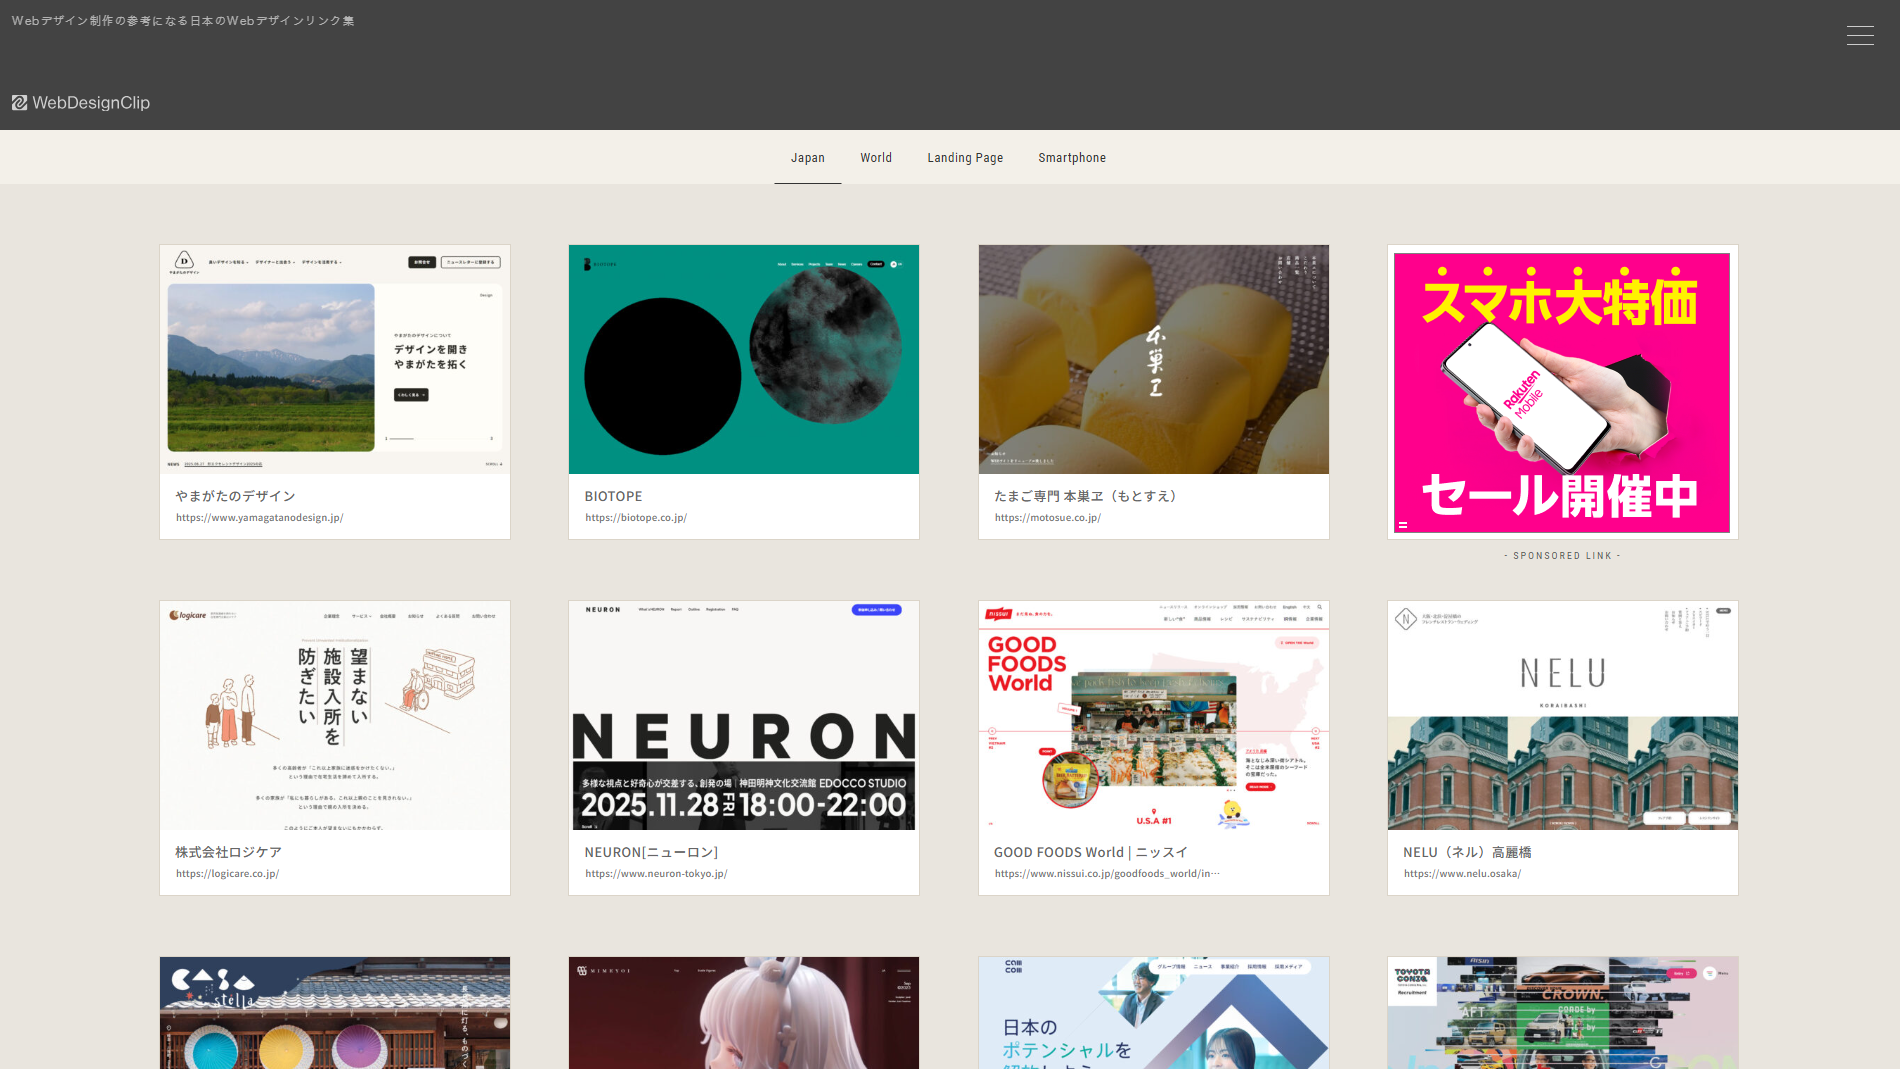Visit https://www.yamagatanodesign.jp/ URL link

click(x=260, y=518)
